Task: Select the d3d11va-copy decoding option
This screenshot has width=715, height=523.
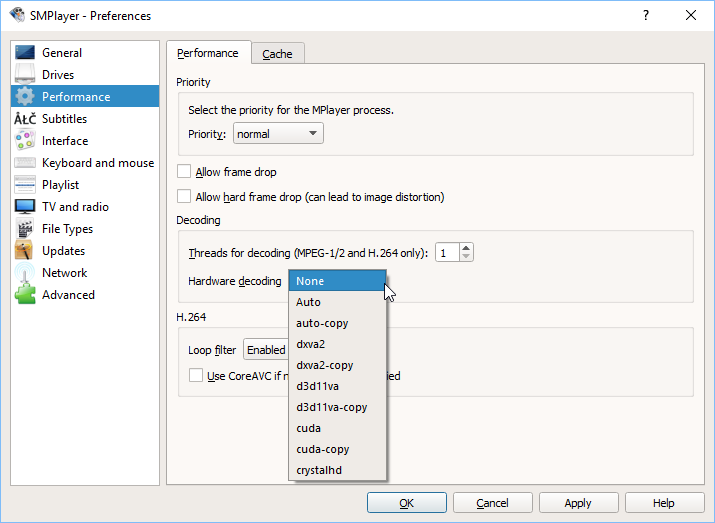Action: click(332, 407)
